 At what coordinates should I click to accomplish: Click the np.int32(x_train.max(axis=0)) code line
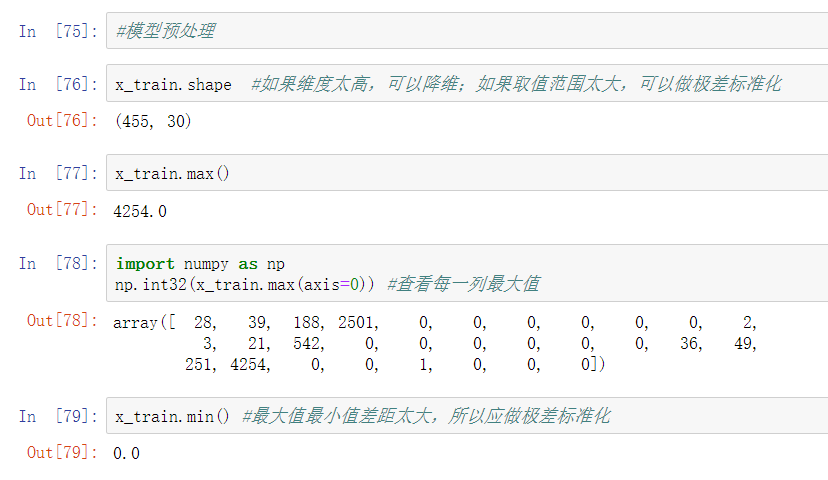tap(245, 285)
